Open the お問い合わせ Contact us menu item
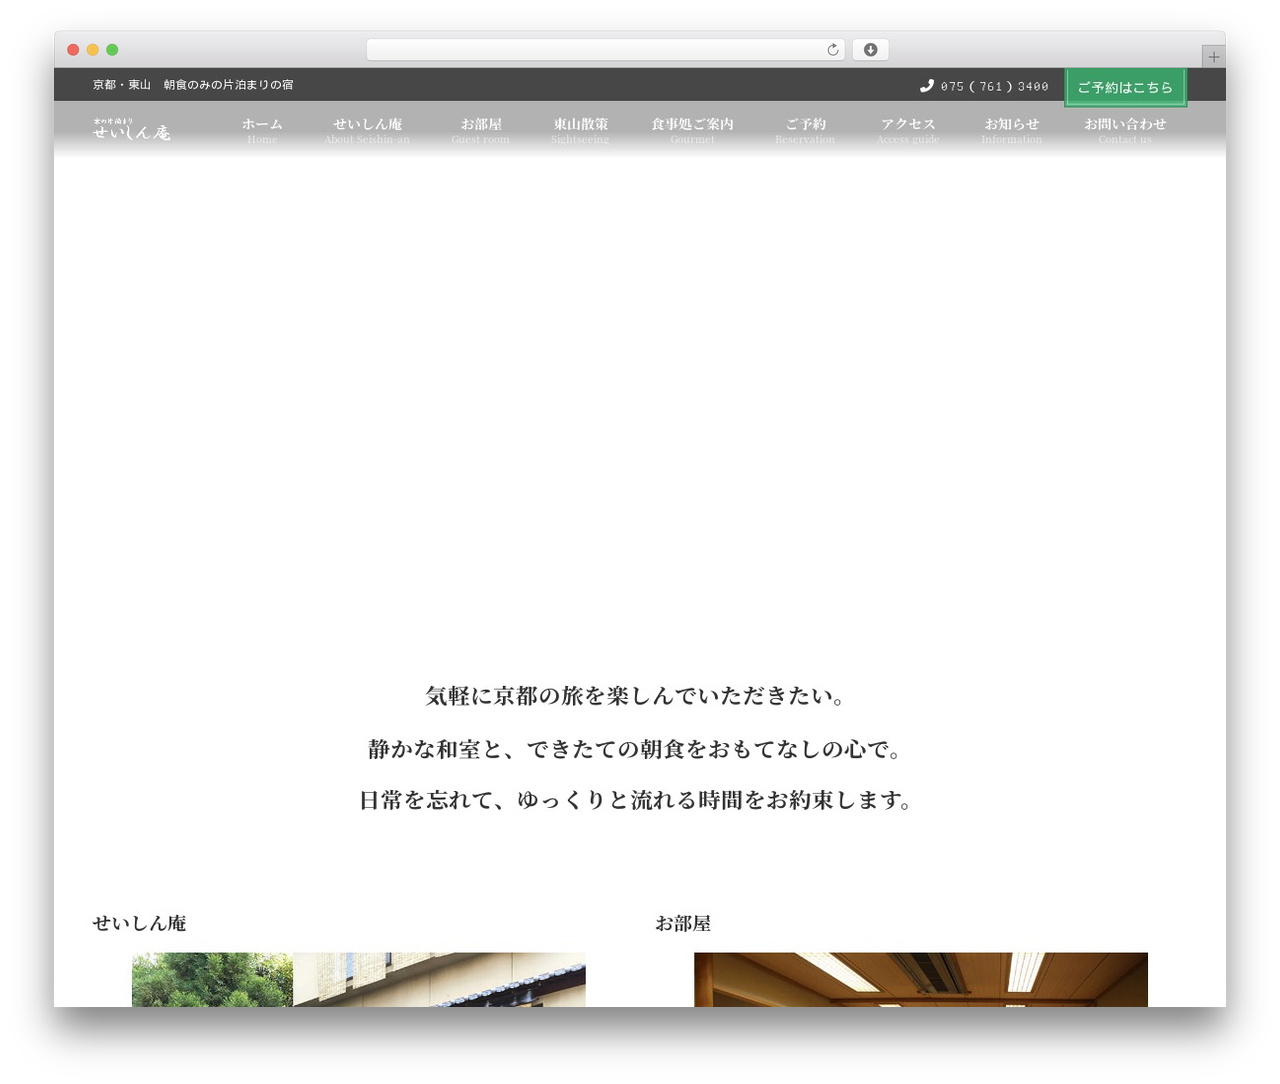Screen dimensions: 1280x1084 (1125, 130)
